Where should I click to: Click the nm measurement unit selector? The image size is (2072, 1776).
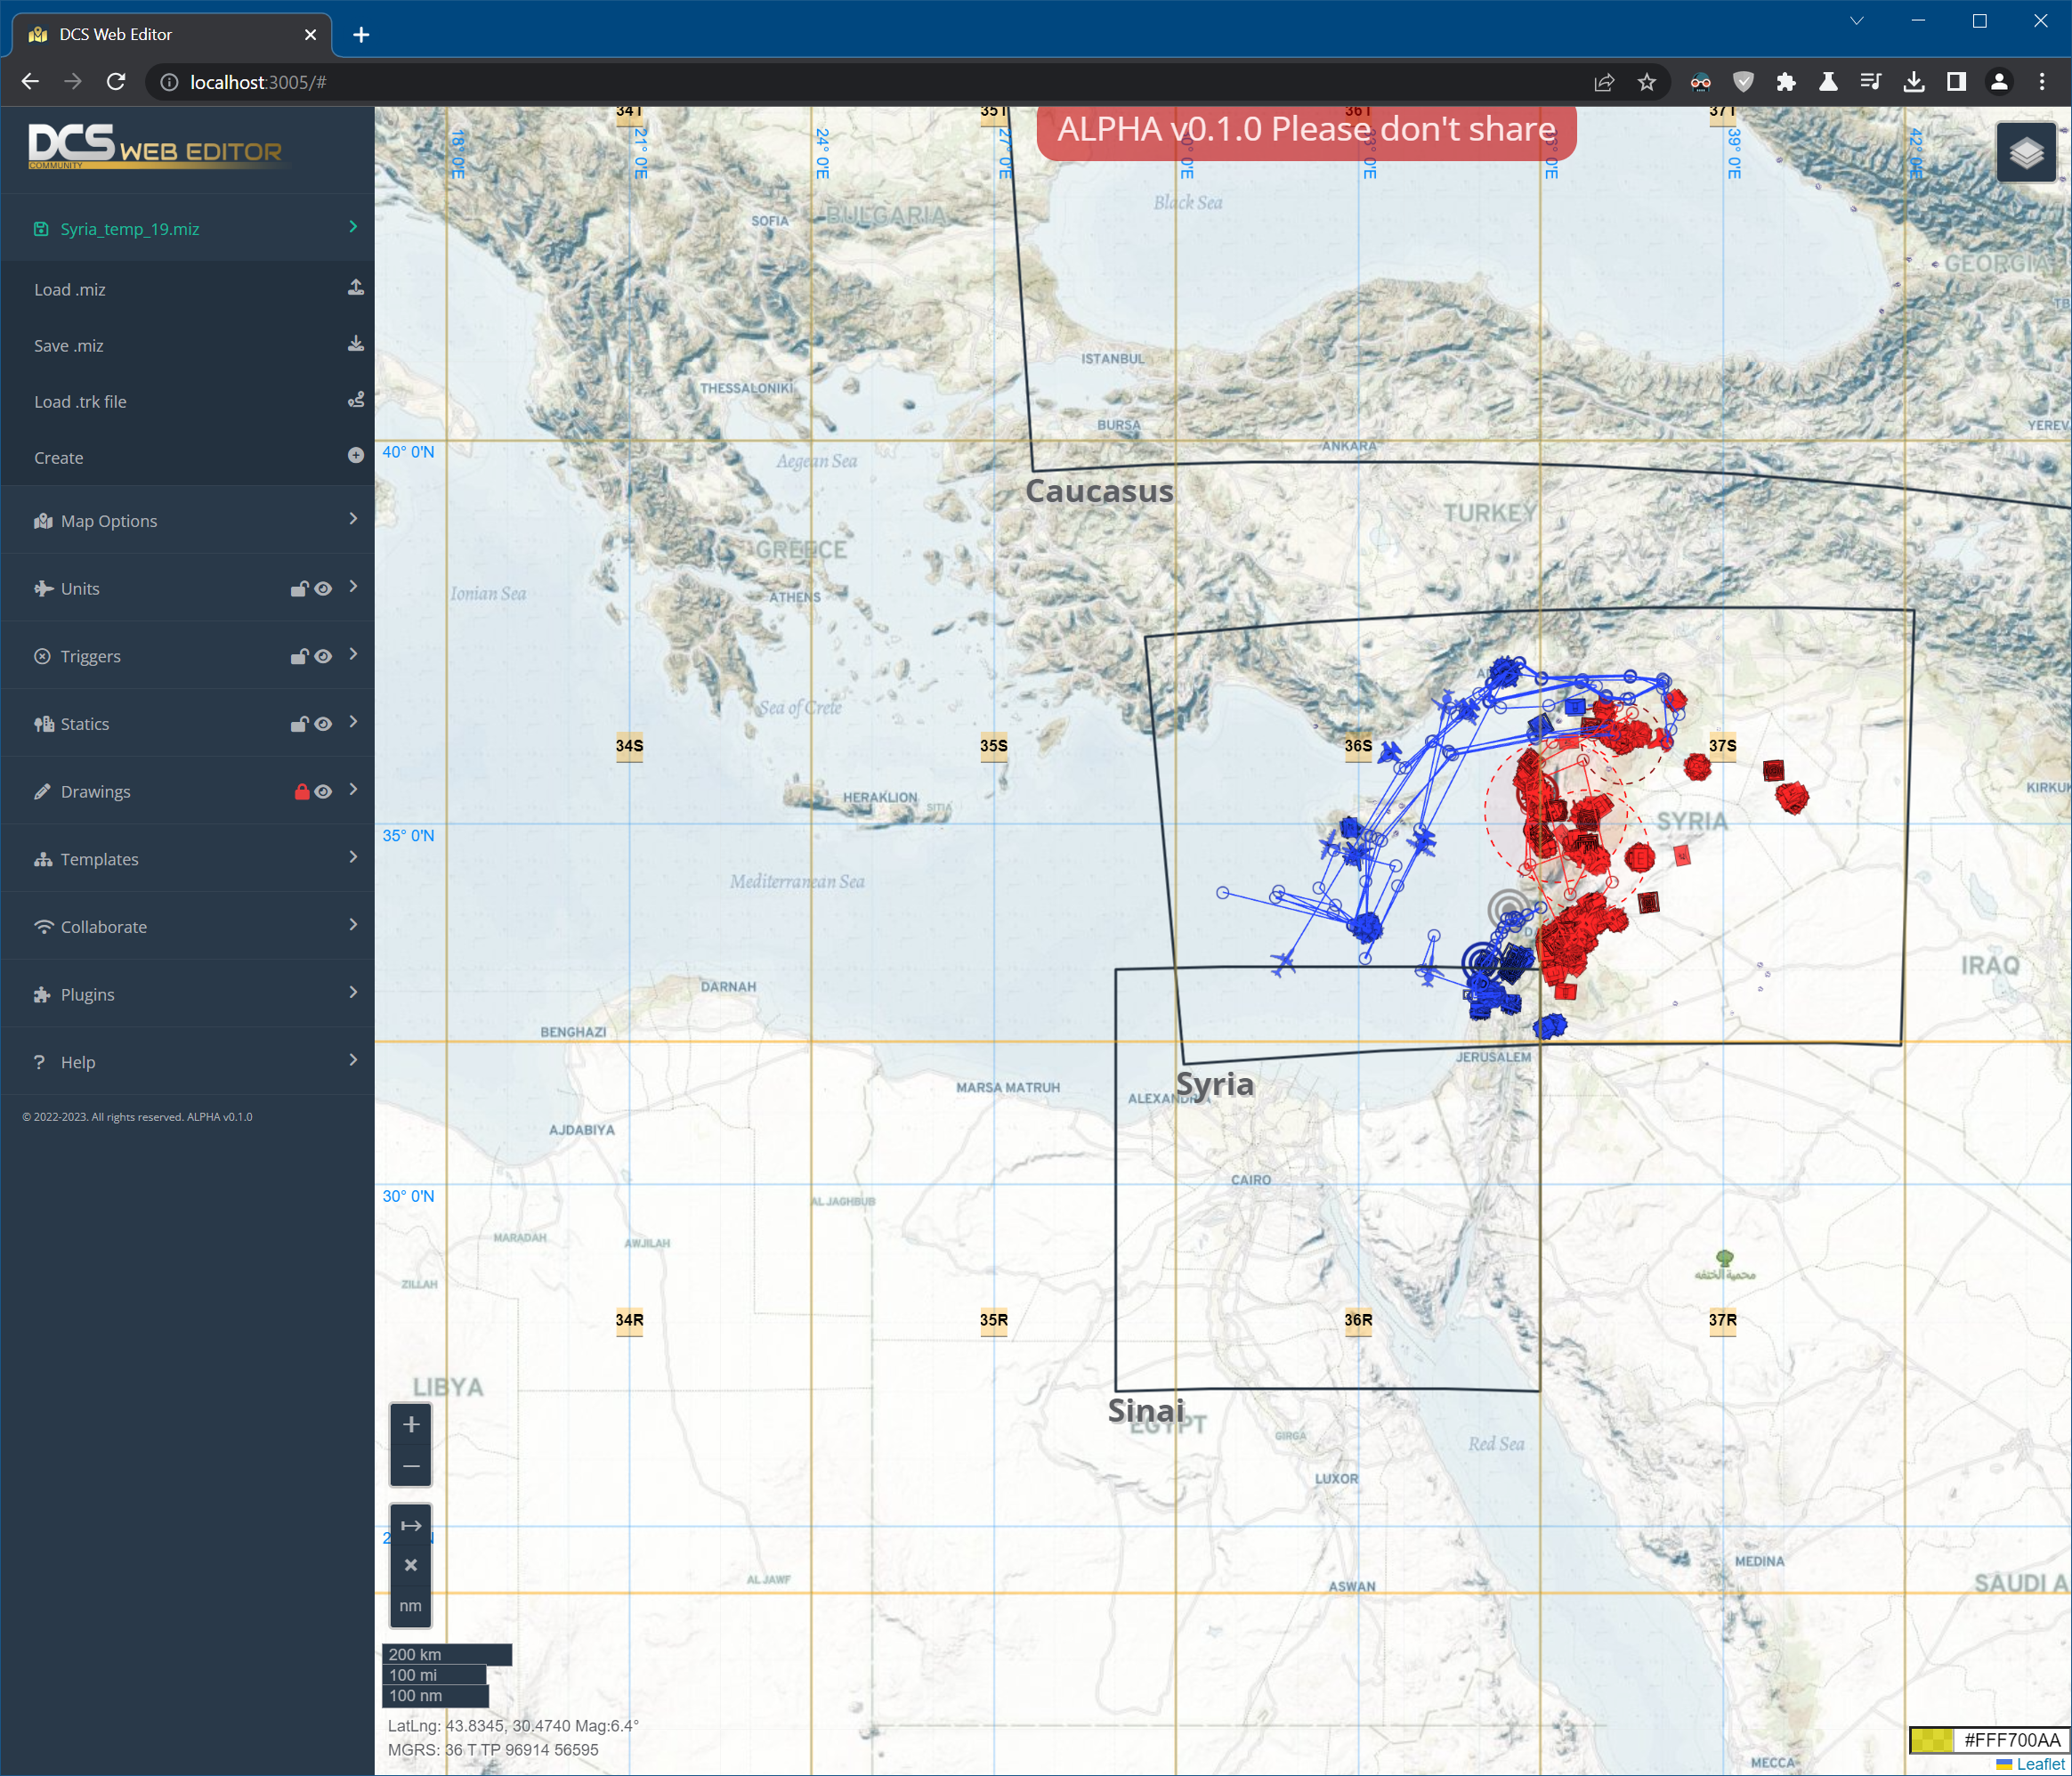[410, 1606]
